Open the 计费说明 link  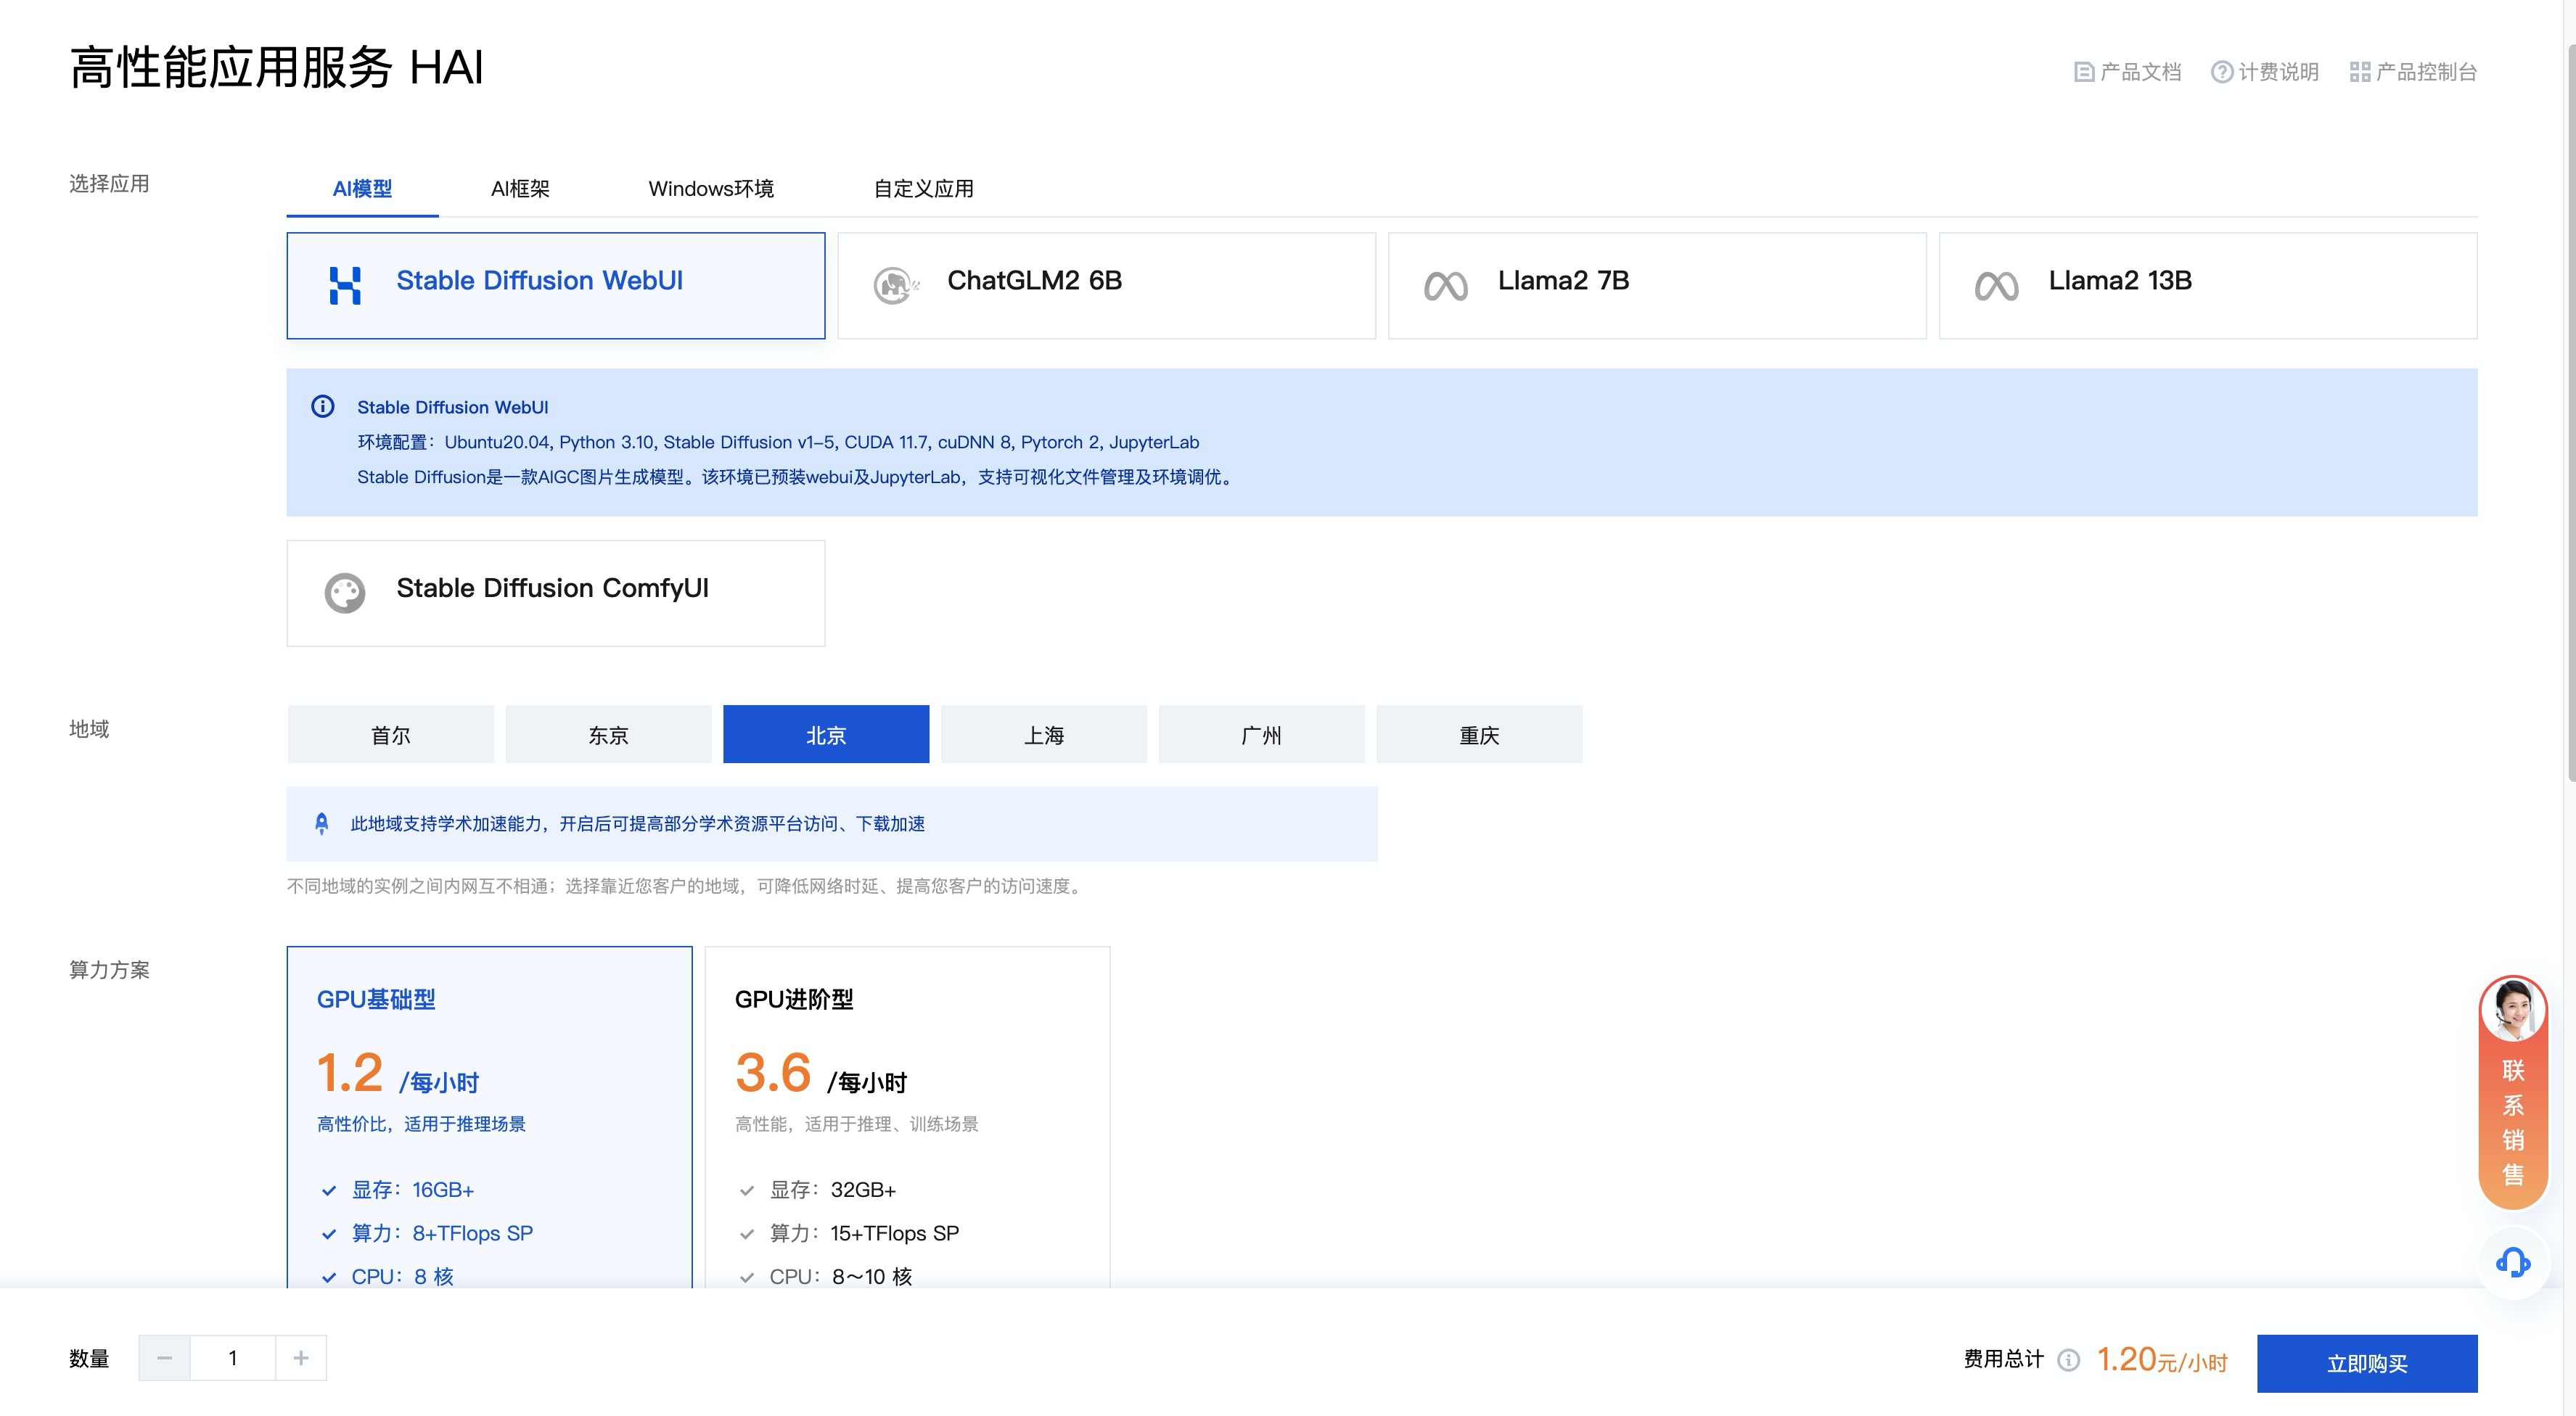(x=2265, y=72)
